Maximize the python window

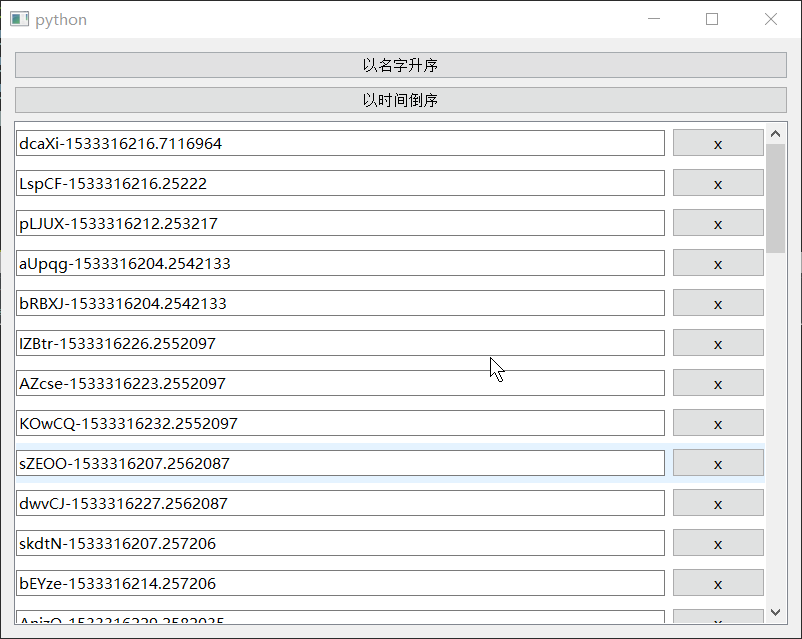(x=712, y=19)
